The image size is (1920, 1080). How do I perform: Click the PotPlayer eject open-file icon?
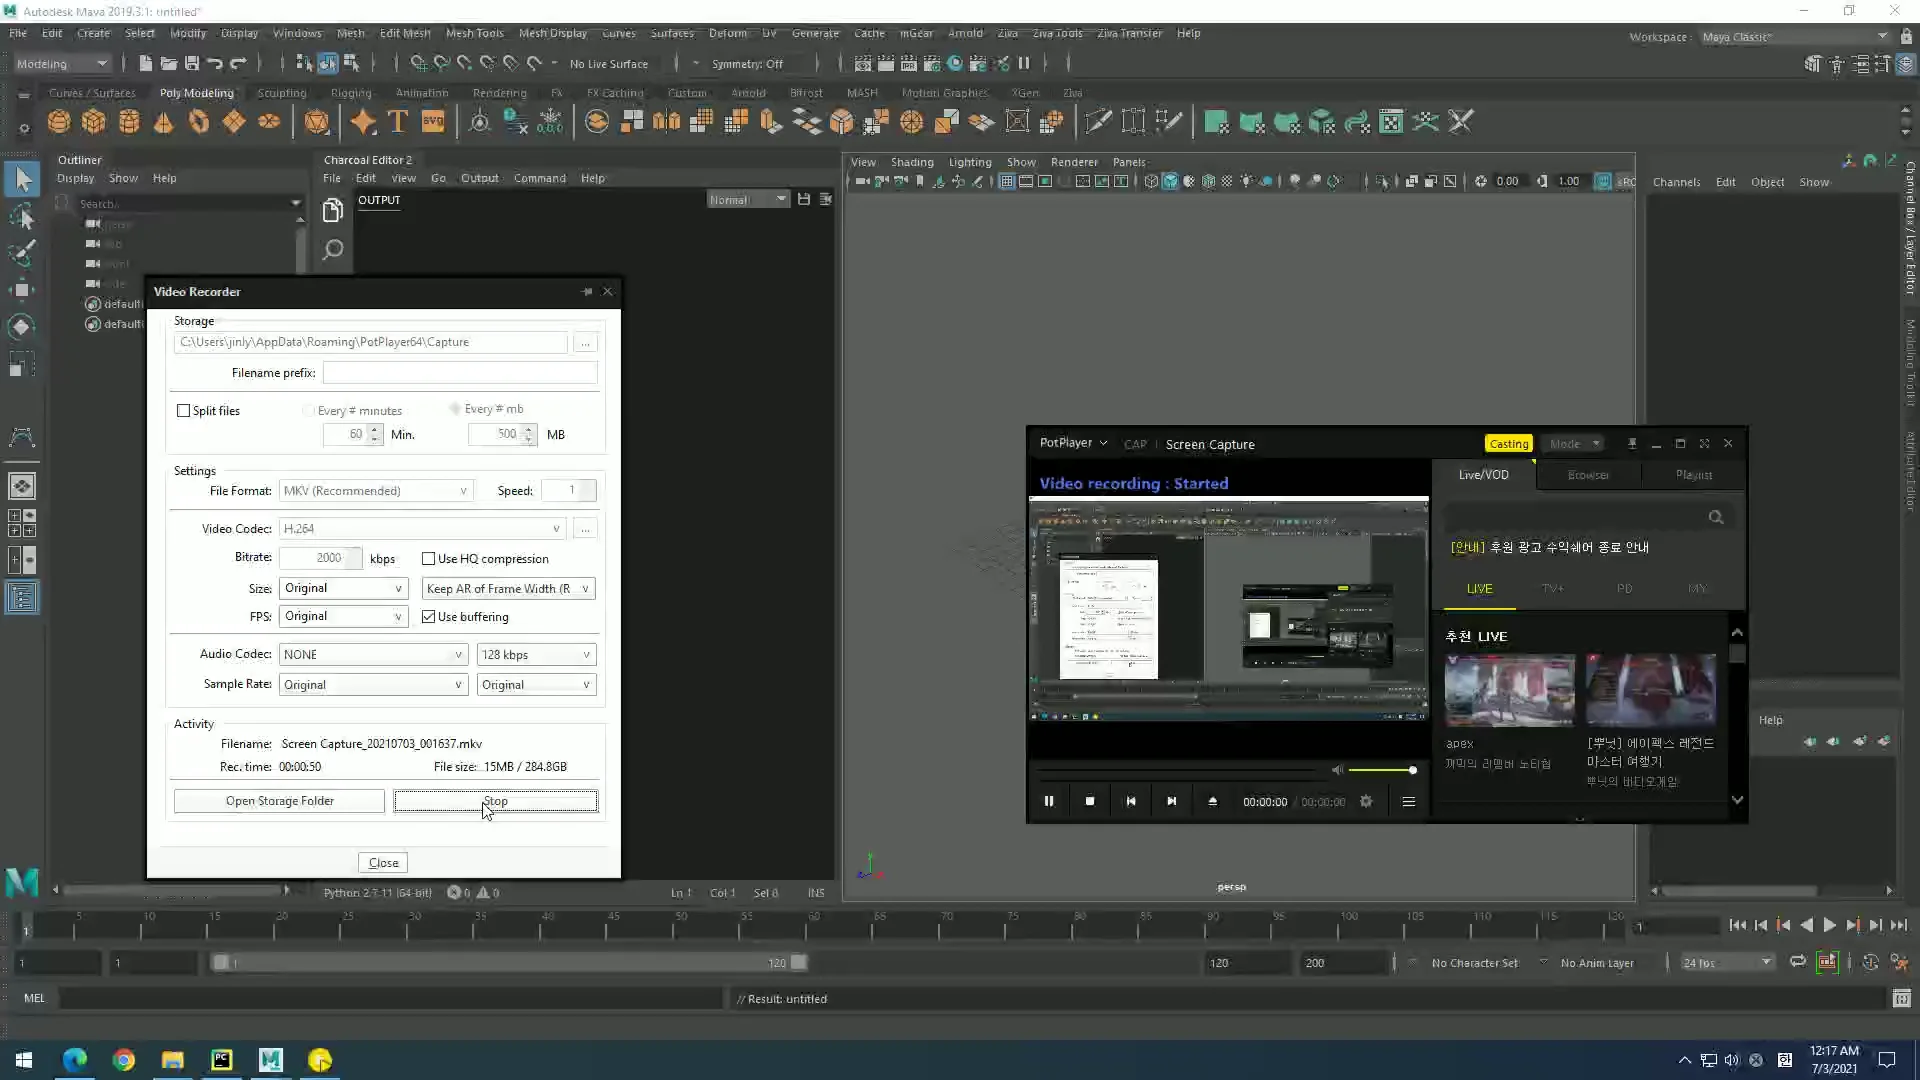coord(1212,801)
